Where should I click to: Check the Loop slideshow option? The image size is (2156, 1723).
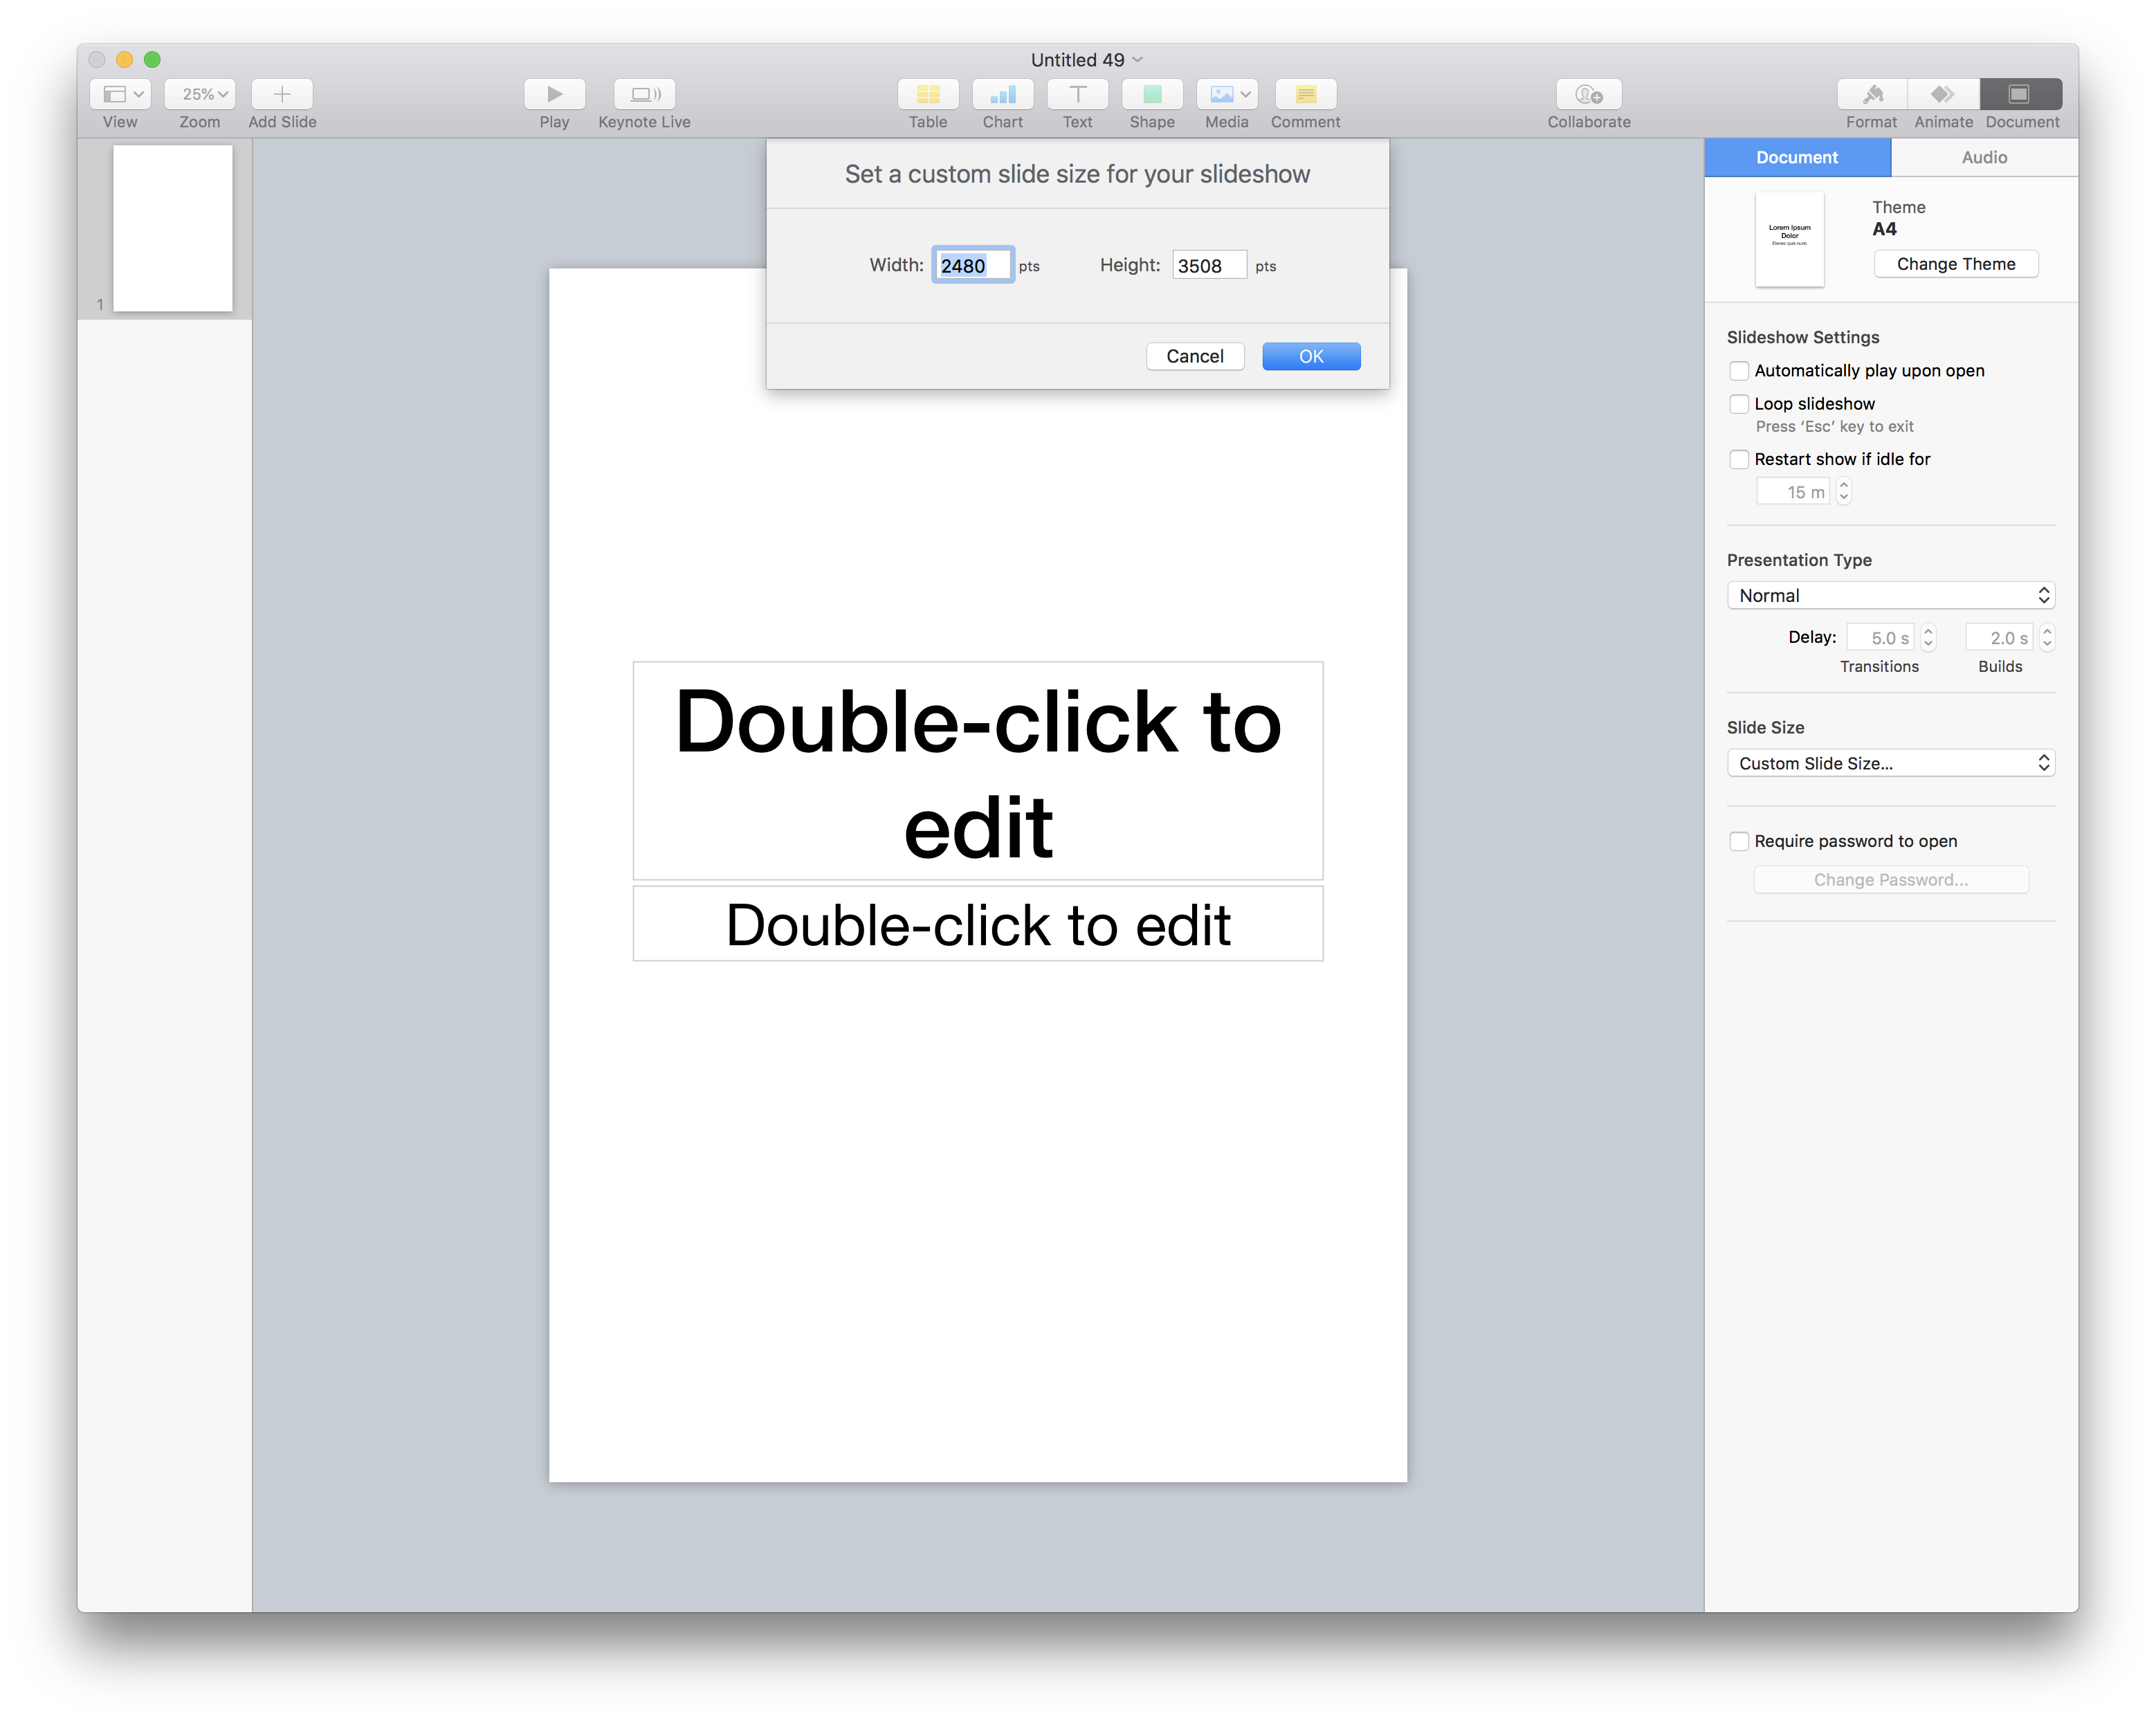(x=1739, y=404)
